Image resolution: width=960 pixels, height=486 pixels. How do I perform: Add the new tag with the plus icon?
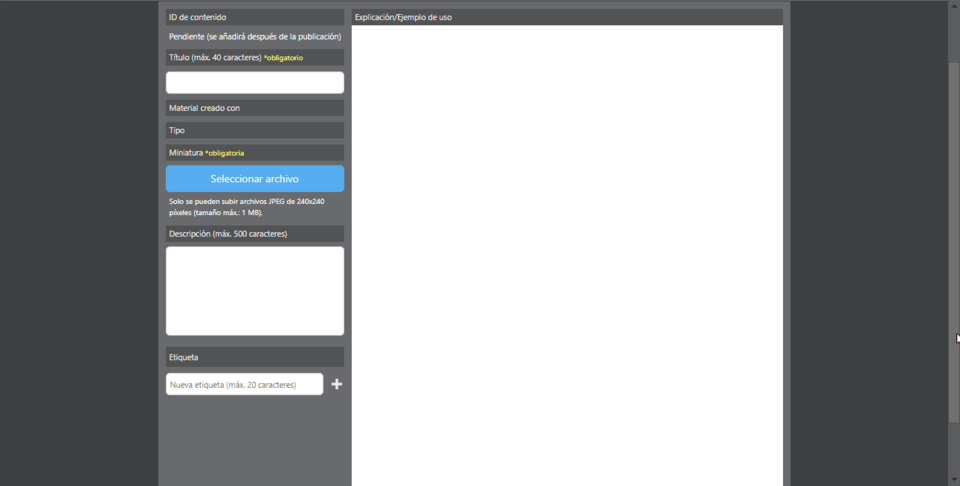[336, 384]
